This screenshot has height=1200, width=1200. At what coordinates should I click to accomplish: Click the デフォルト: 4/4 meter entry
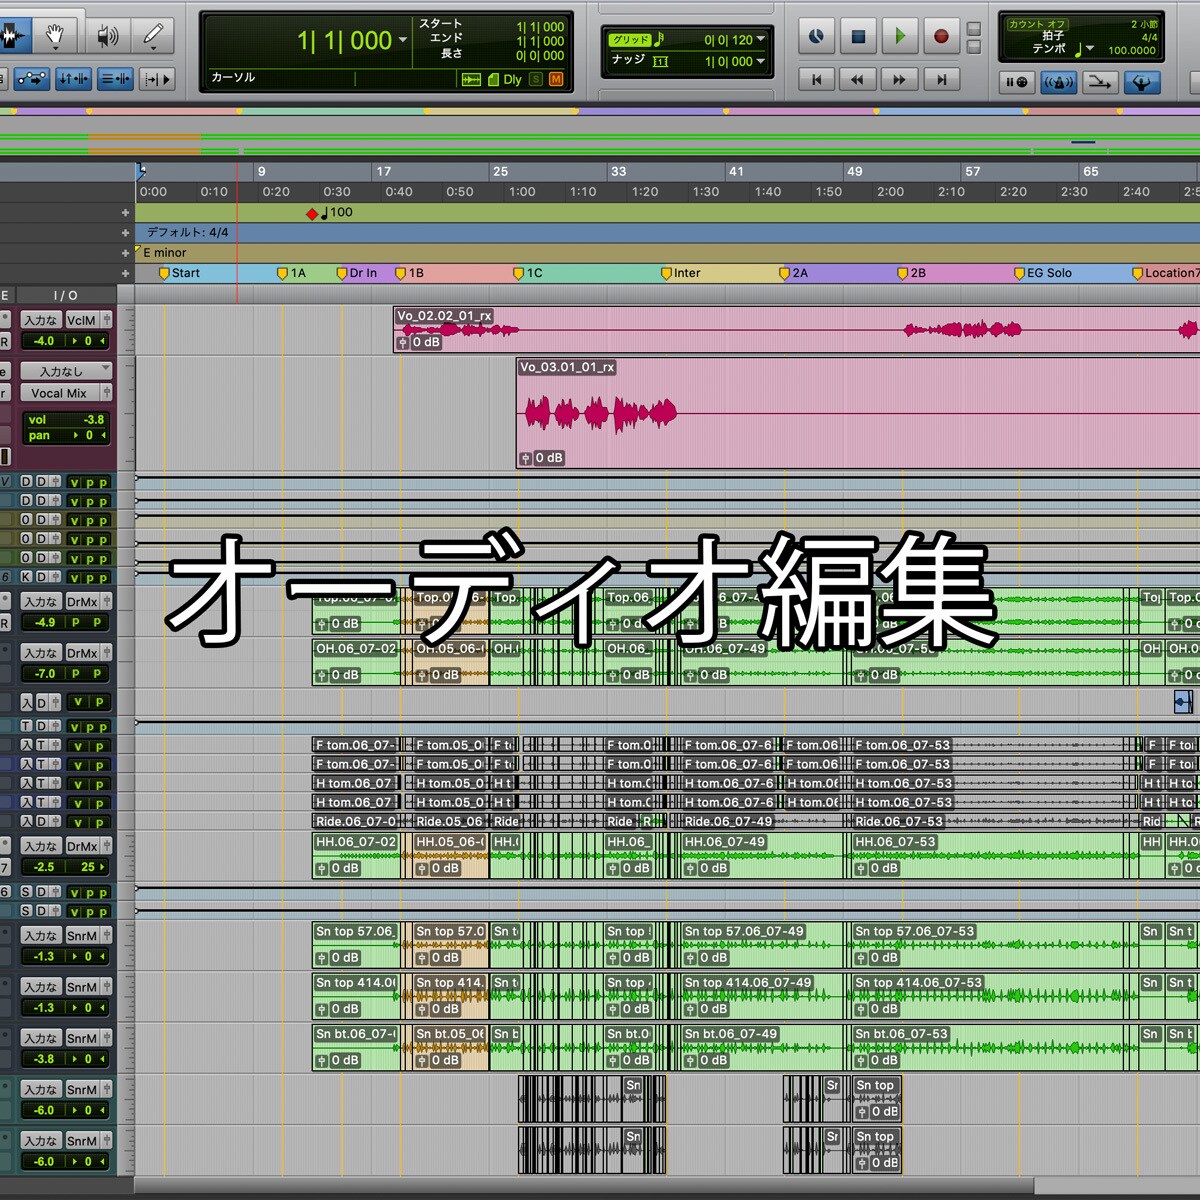click(x=187, y=233)
